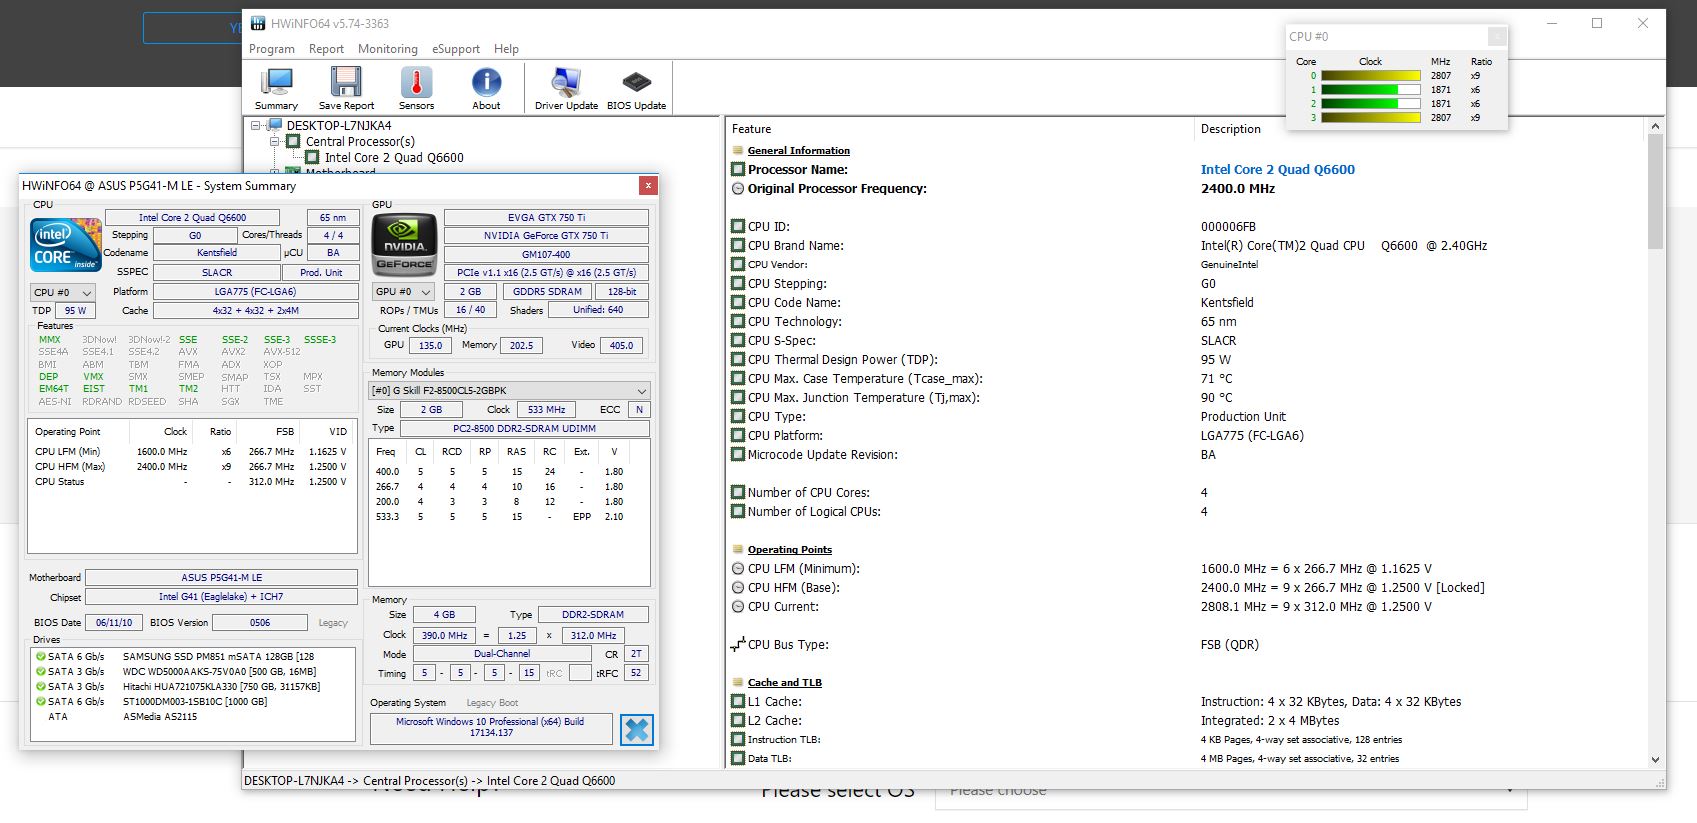This screenshot has height=823, width=1697.
Task: Click the large blue X close icon in System Summary
Action: pos(636,730)
